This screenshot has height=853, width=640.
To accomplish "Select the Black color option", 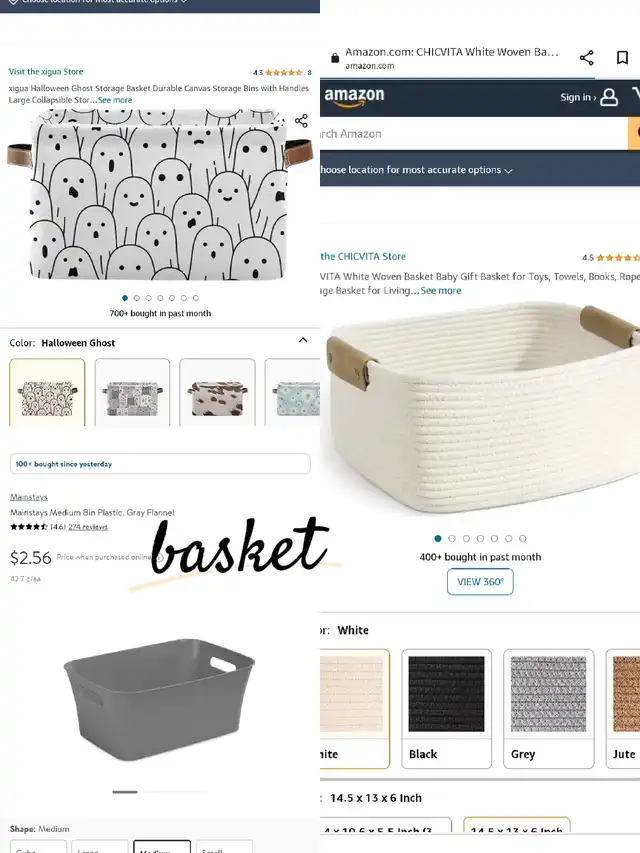I will (x=446, y=708).
